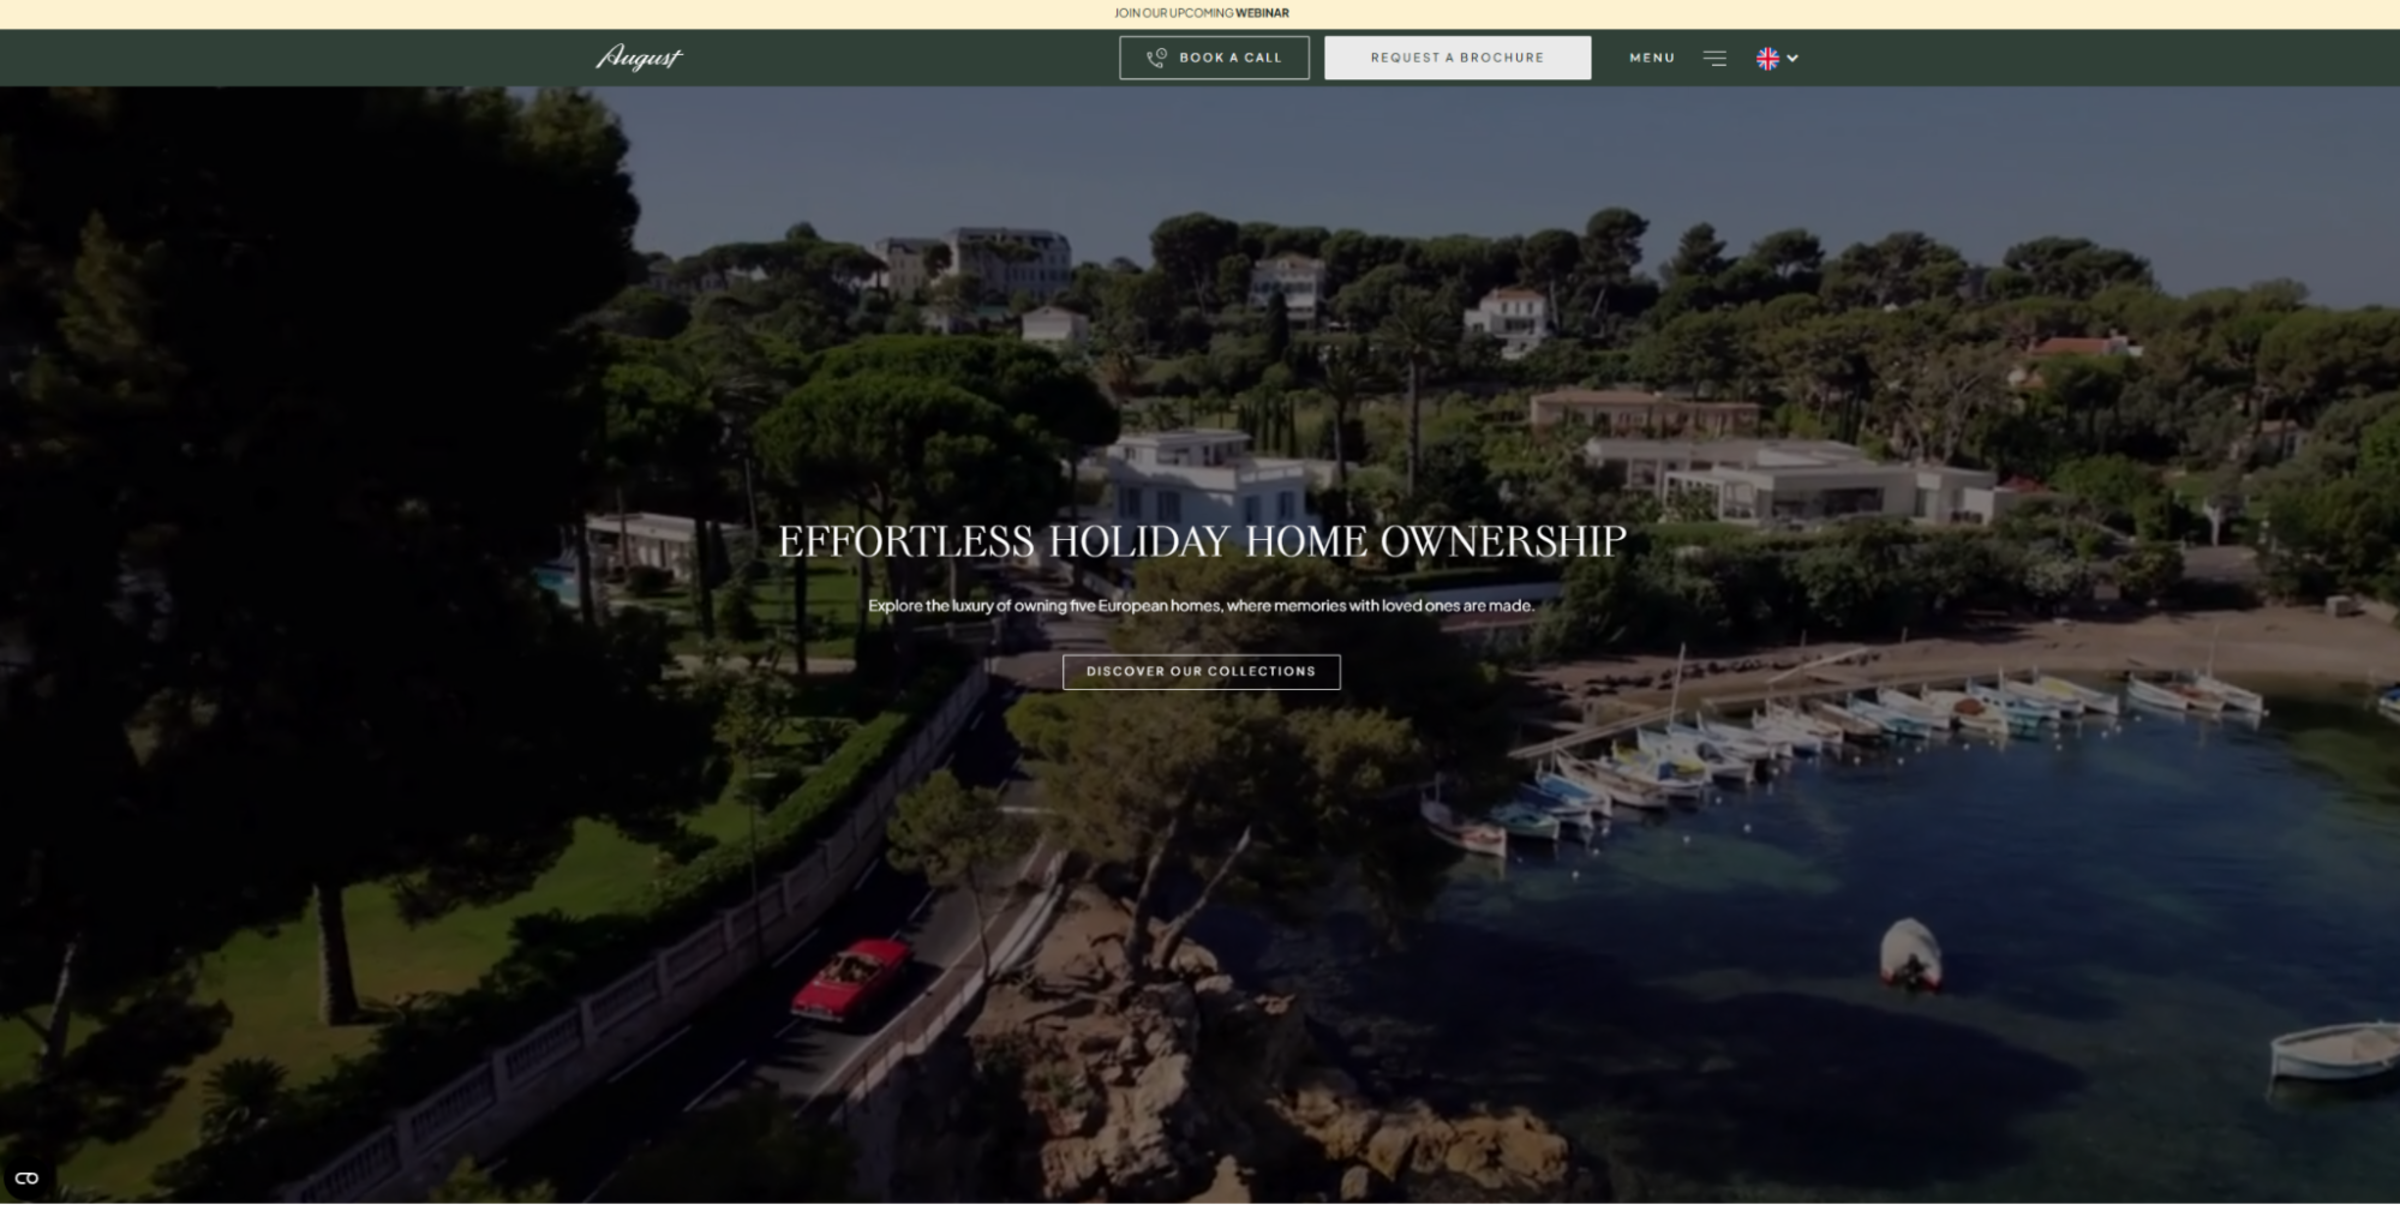Click the white motorboat on the water

click(1910, 953)
